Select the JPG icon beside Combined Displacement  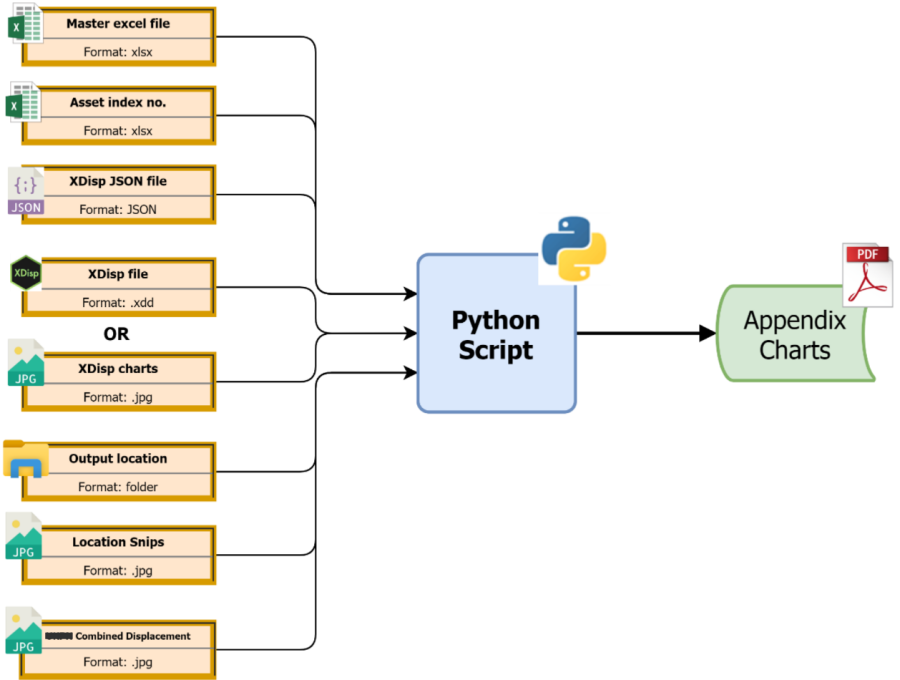coord(24,630)
